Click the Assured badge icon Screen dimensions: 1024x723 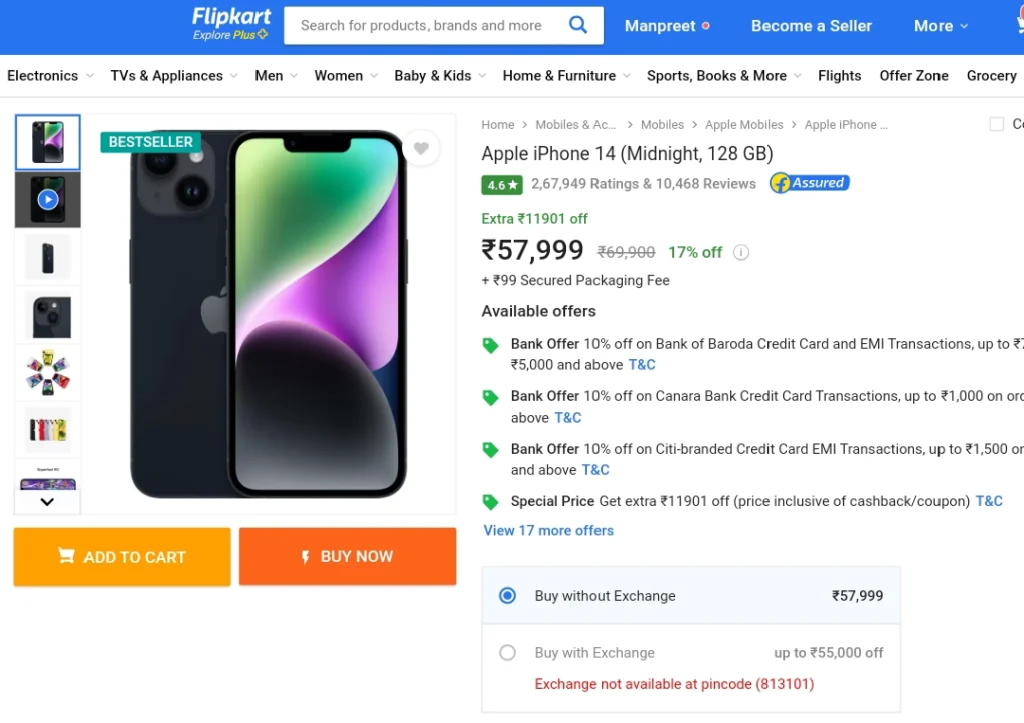[x=809, y=183]
